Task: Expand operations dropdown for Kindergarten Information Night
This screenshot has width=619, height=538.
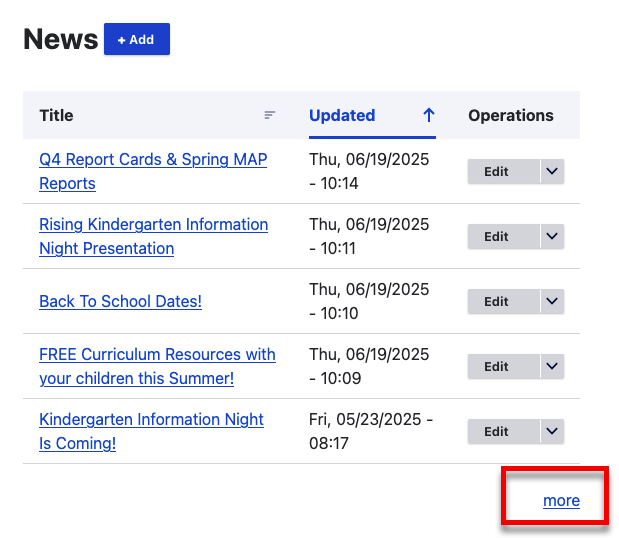Action: (x=552, y=432)
